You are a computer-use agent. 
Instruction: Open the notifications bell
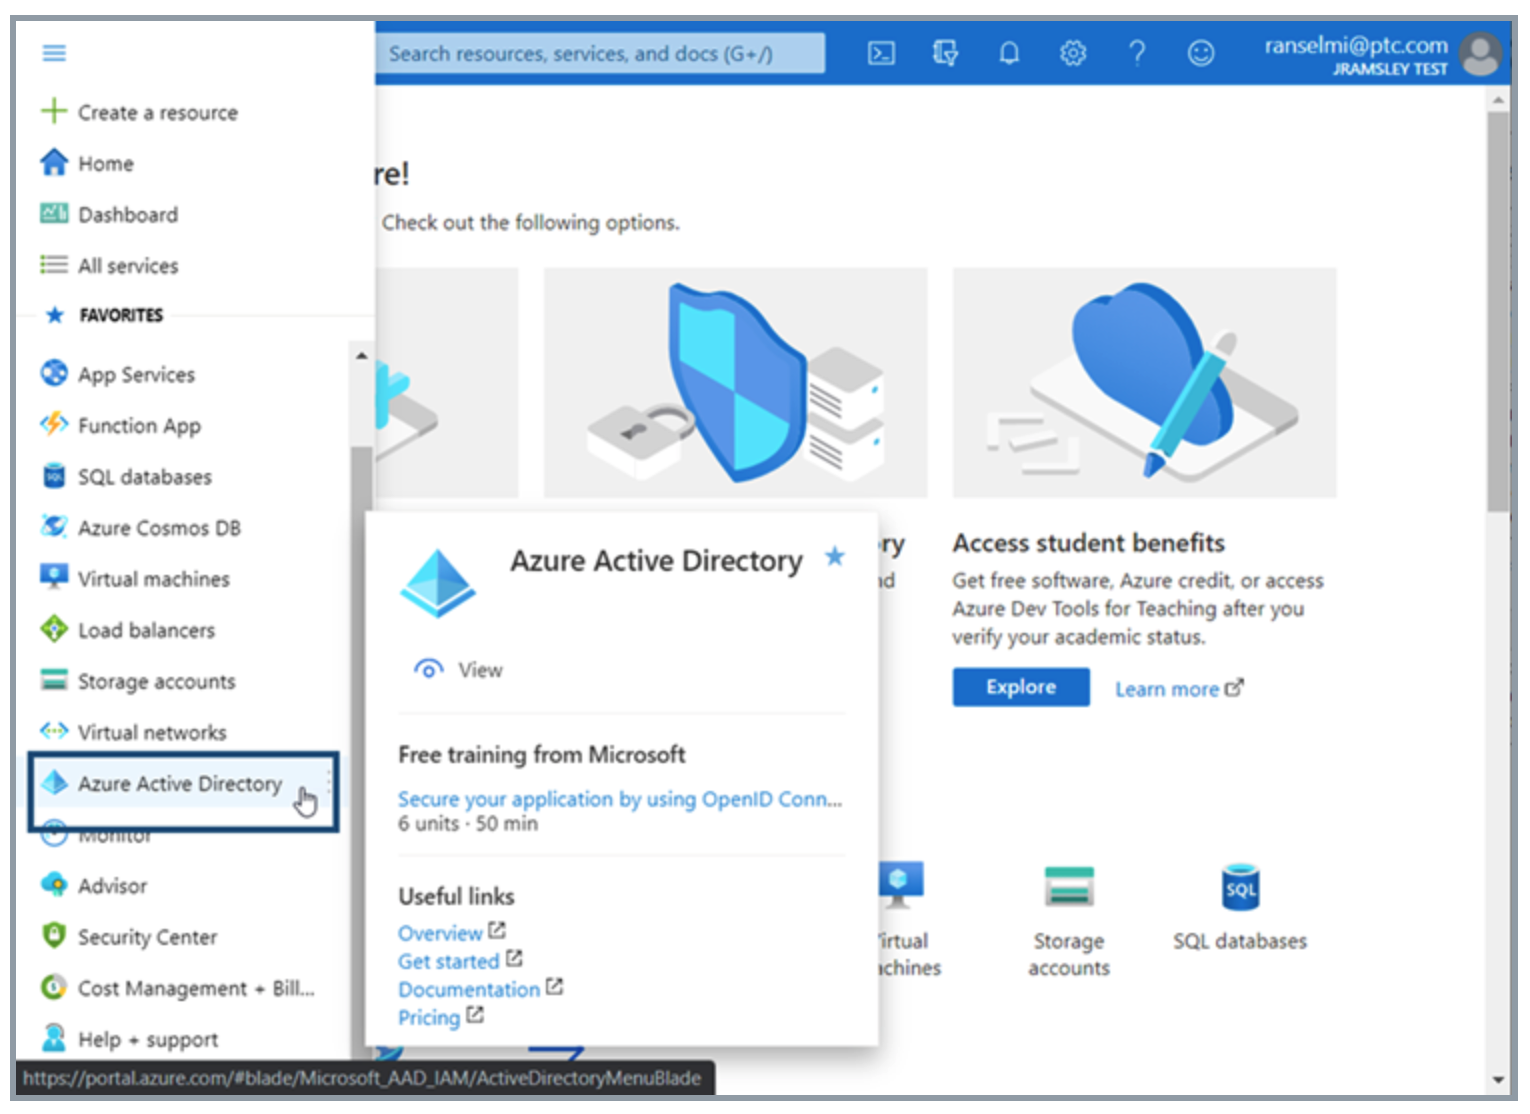pos(1009,53)
